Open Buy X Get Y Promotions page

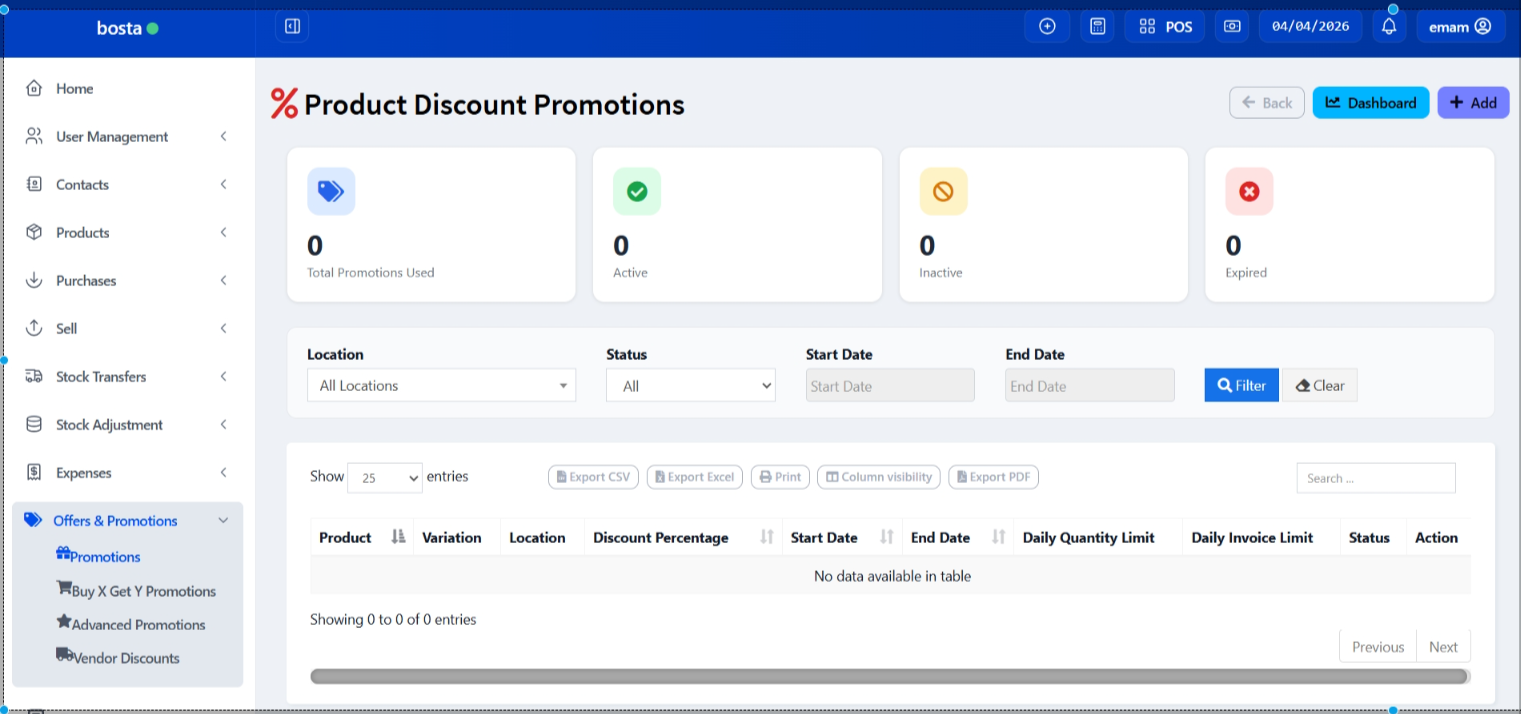143,591
